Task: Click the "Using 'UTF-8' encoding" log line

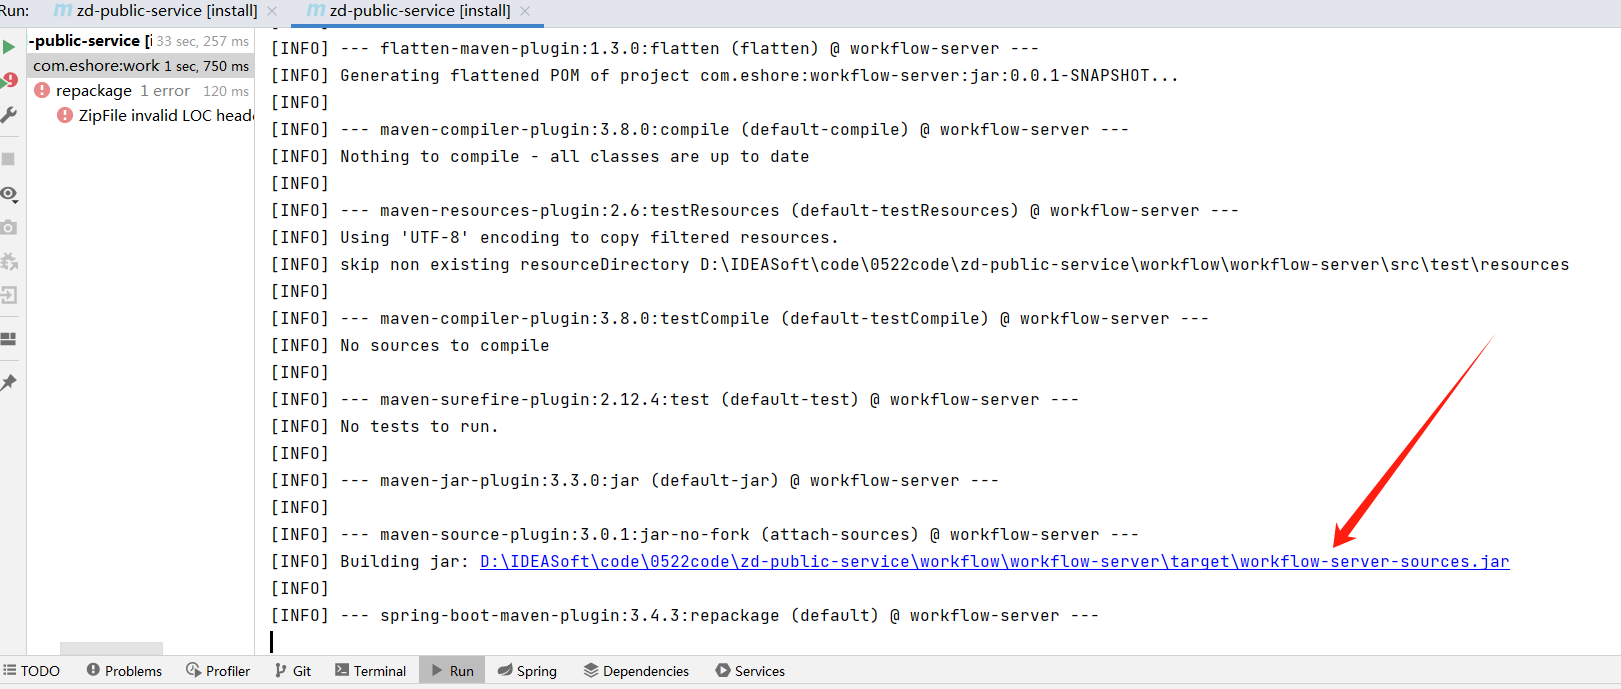Action: (555, 238)
